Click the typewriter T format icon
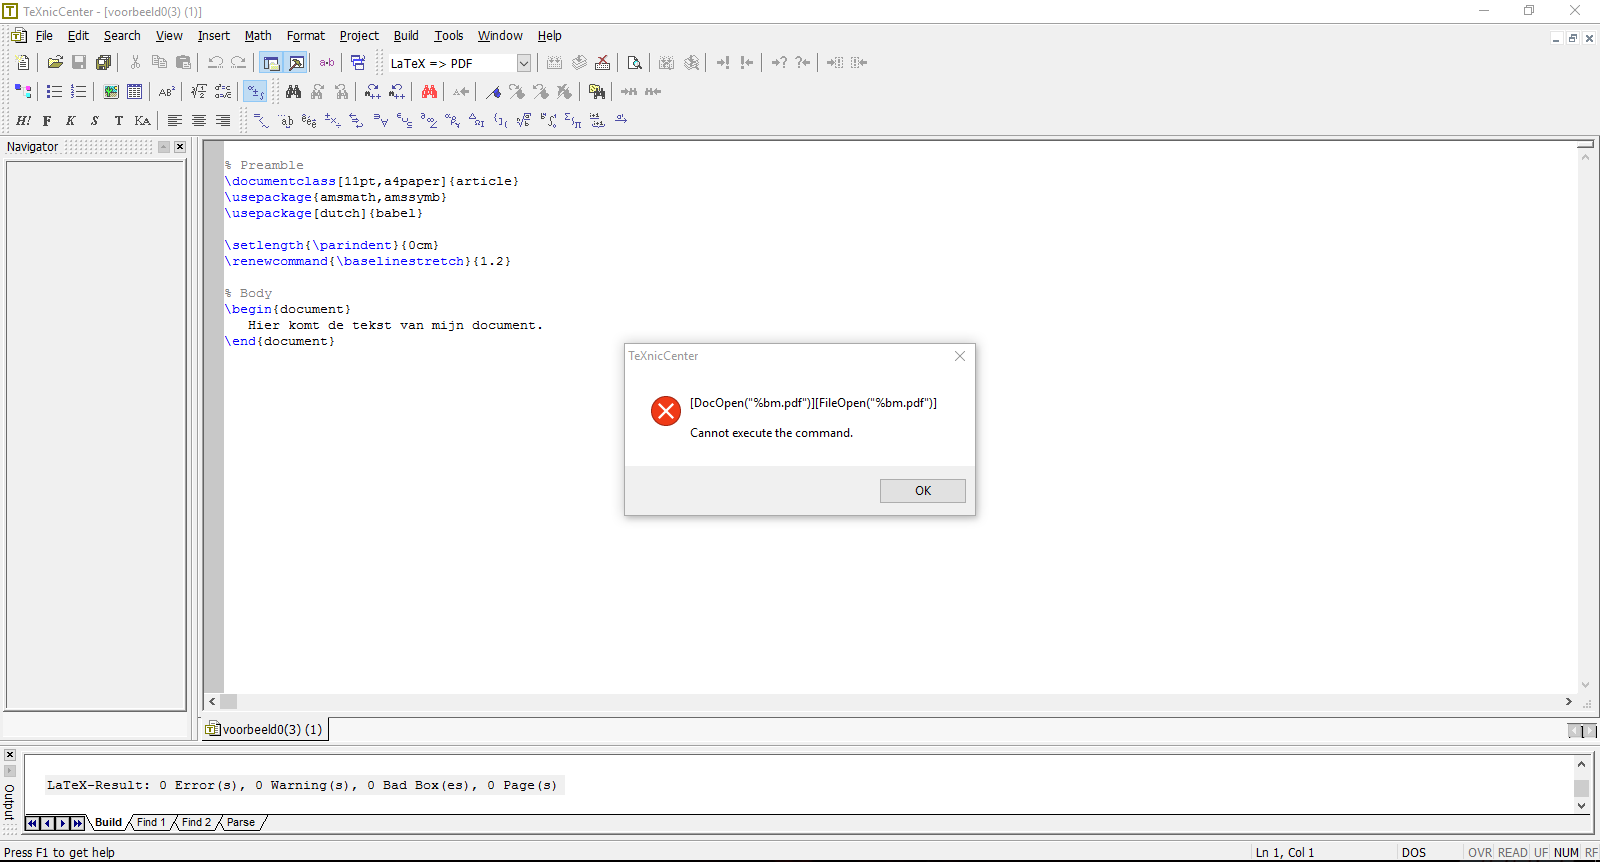Screen dimensions: 1600x862 click(x=119, y=120)
